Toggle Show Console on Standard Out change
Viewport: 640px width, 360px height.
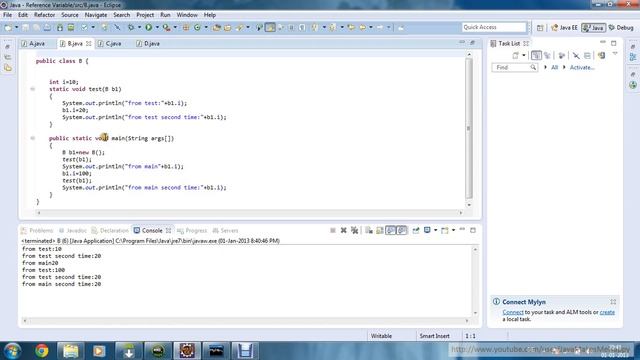(x=391, y=231)
